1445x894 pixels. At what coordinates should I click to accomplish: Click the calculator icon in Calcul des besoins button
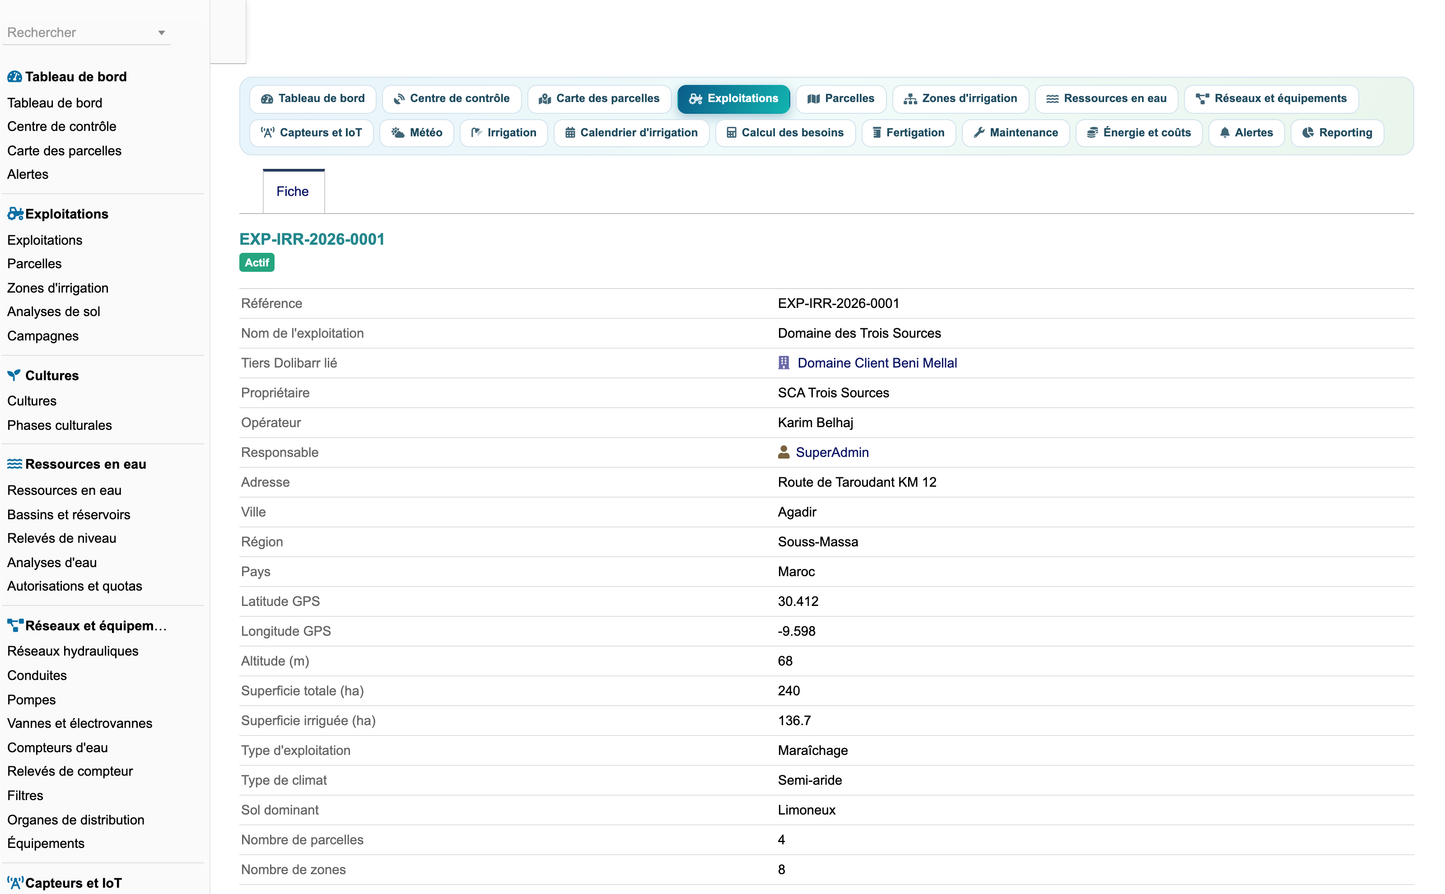coord(732,133)
